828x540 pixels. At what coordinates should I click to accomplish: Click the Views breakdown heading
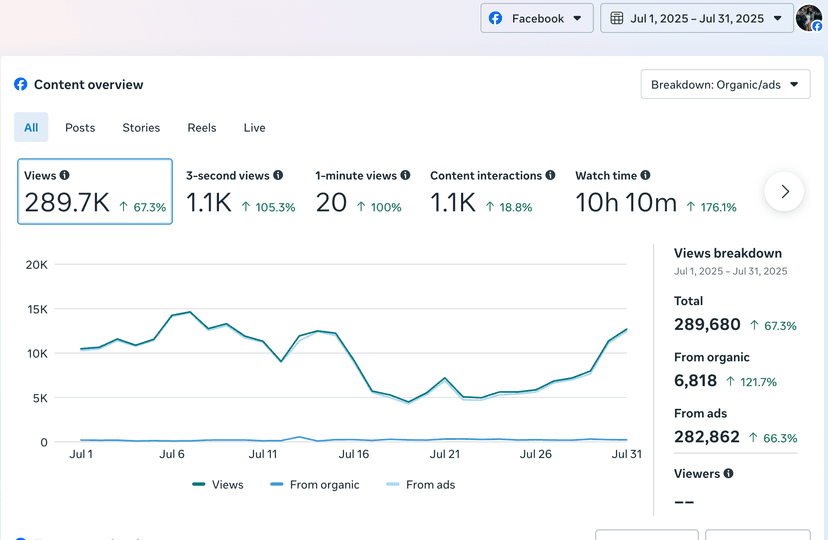tap(728, 253)
